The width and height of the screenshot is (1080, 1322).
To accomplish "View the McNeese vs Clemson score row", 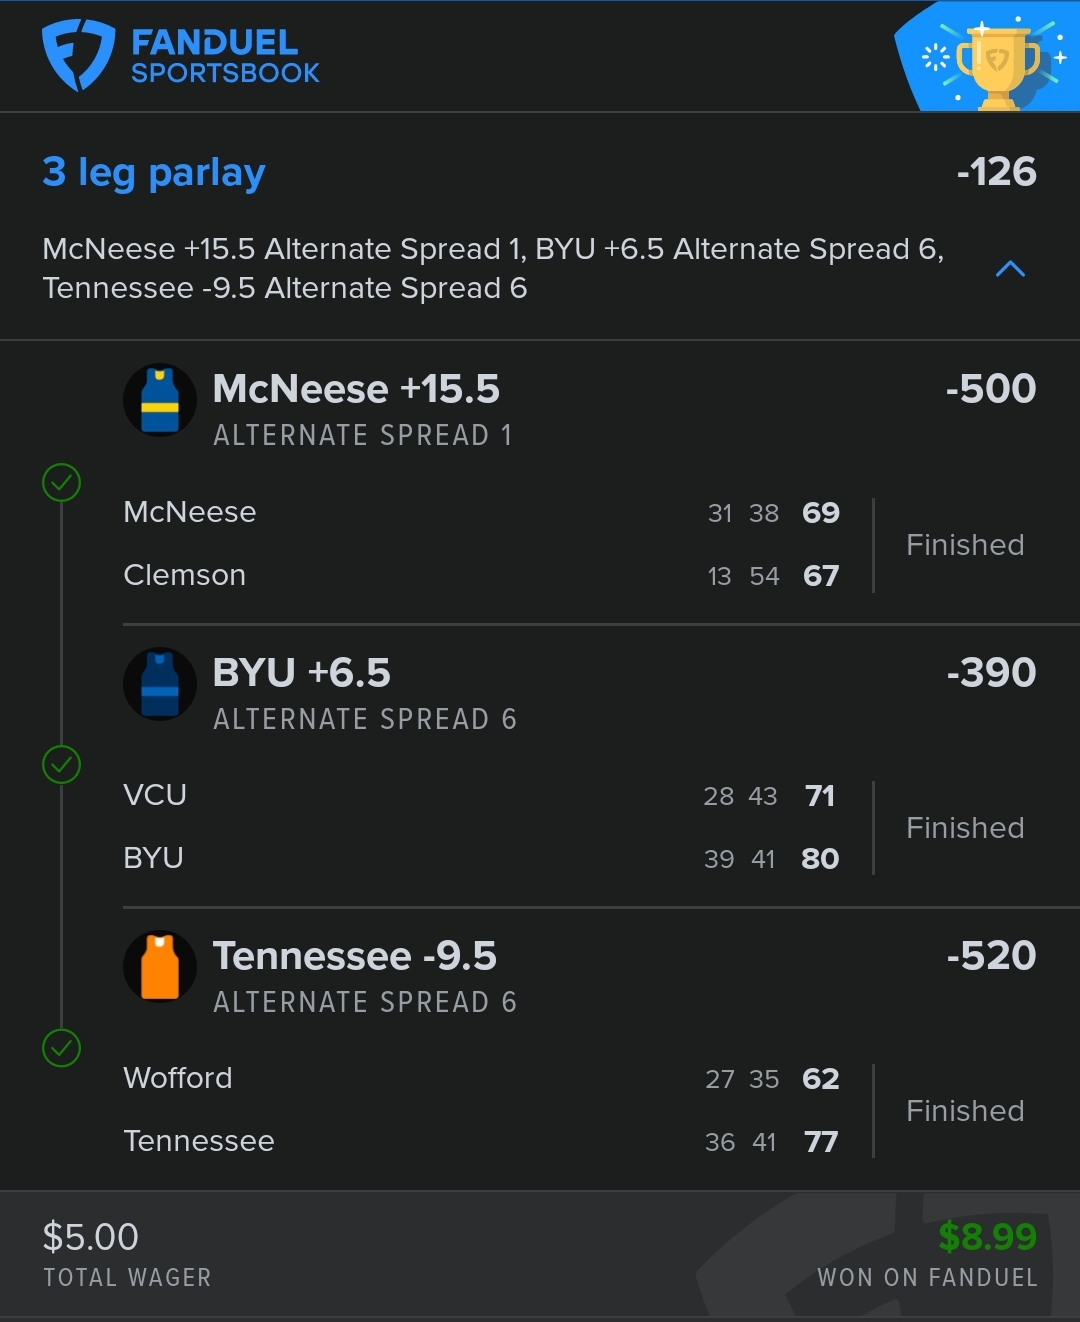I will point(480,544).
